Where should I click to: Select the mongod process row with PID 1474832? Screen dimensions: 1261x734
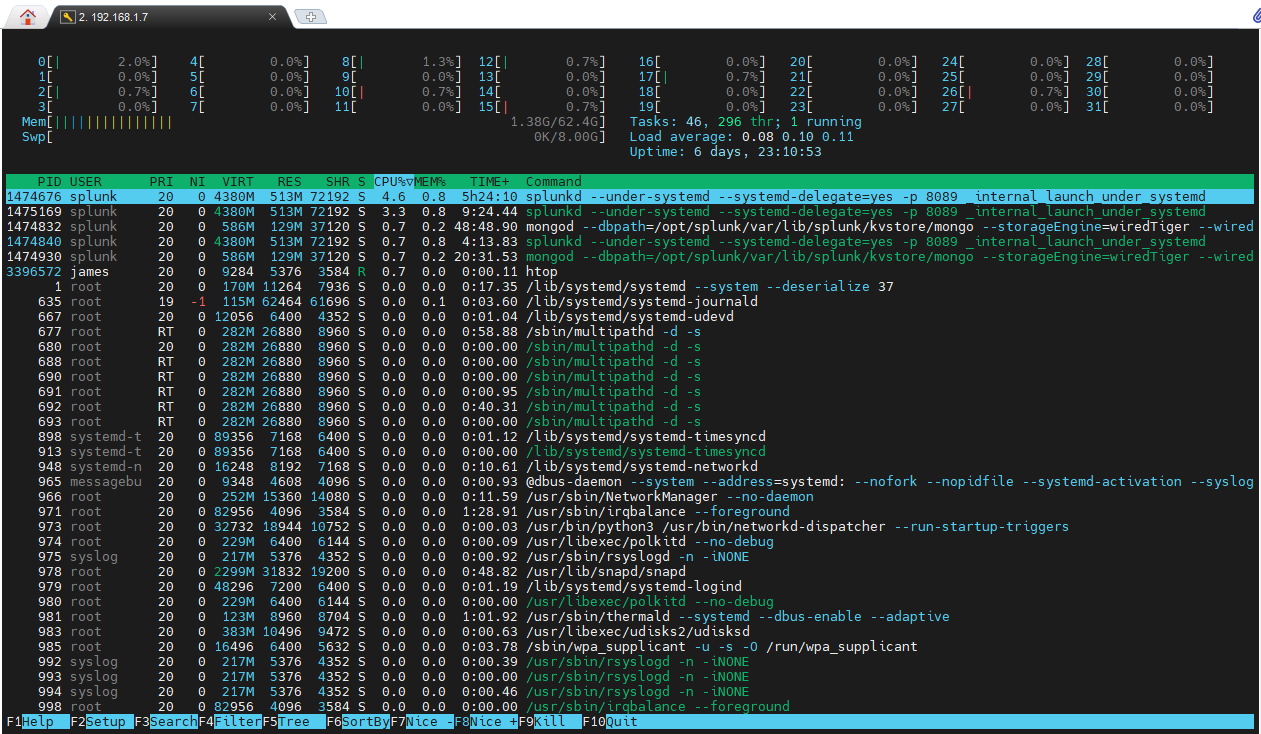pyautogui.click(x=630, y=227)
